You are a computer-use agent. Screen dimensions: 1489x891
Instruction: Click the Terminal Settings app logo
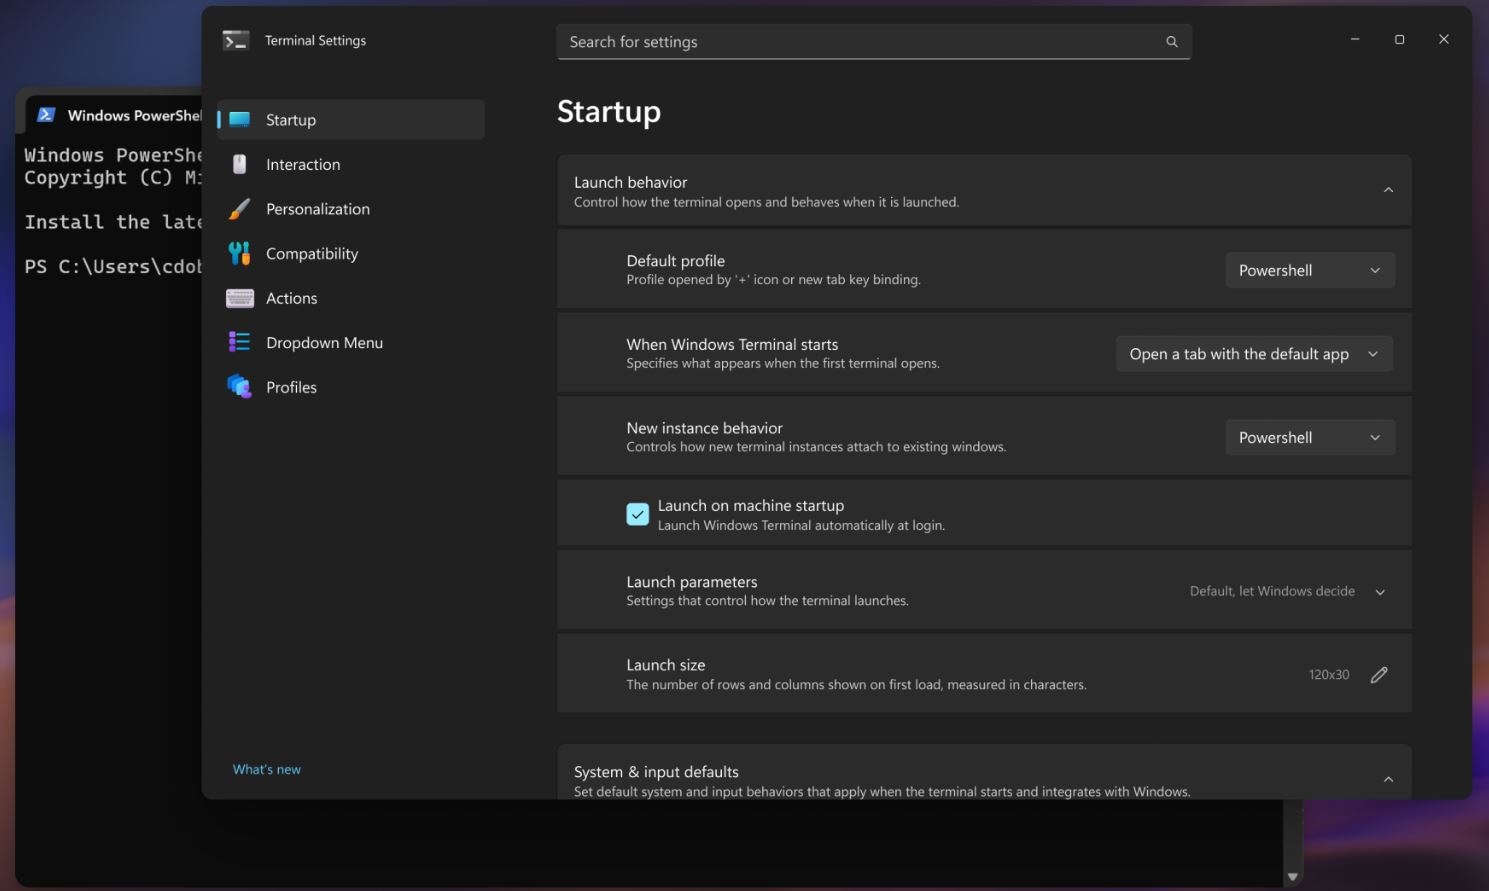click(236, 40)
